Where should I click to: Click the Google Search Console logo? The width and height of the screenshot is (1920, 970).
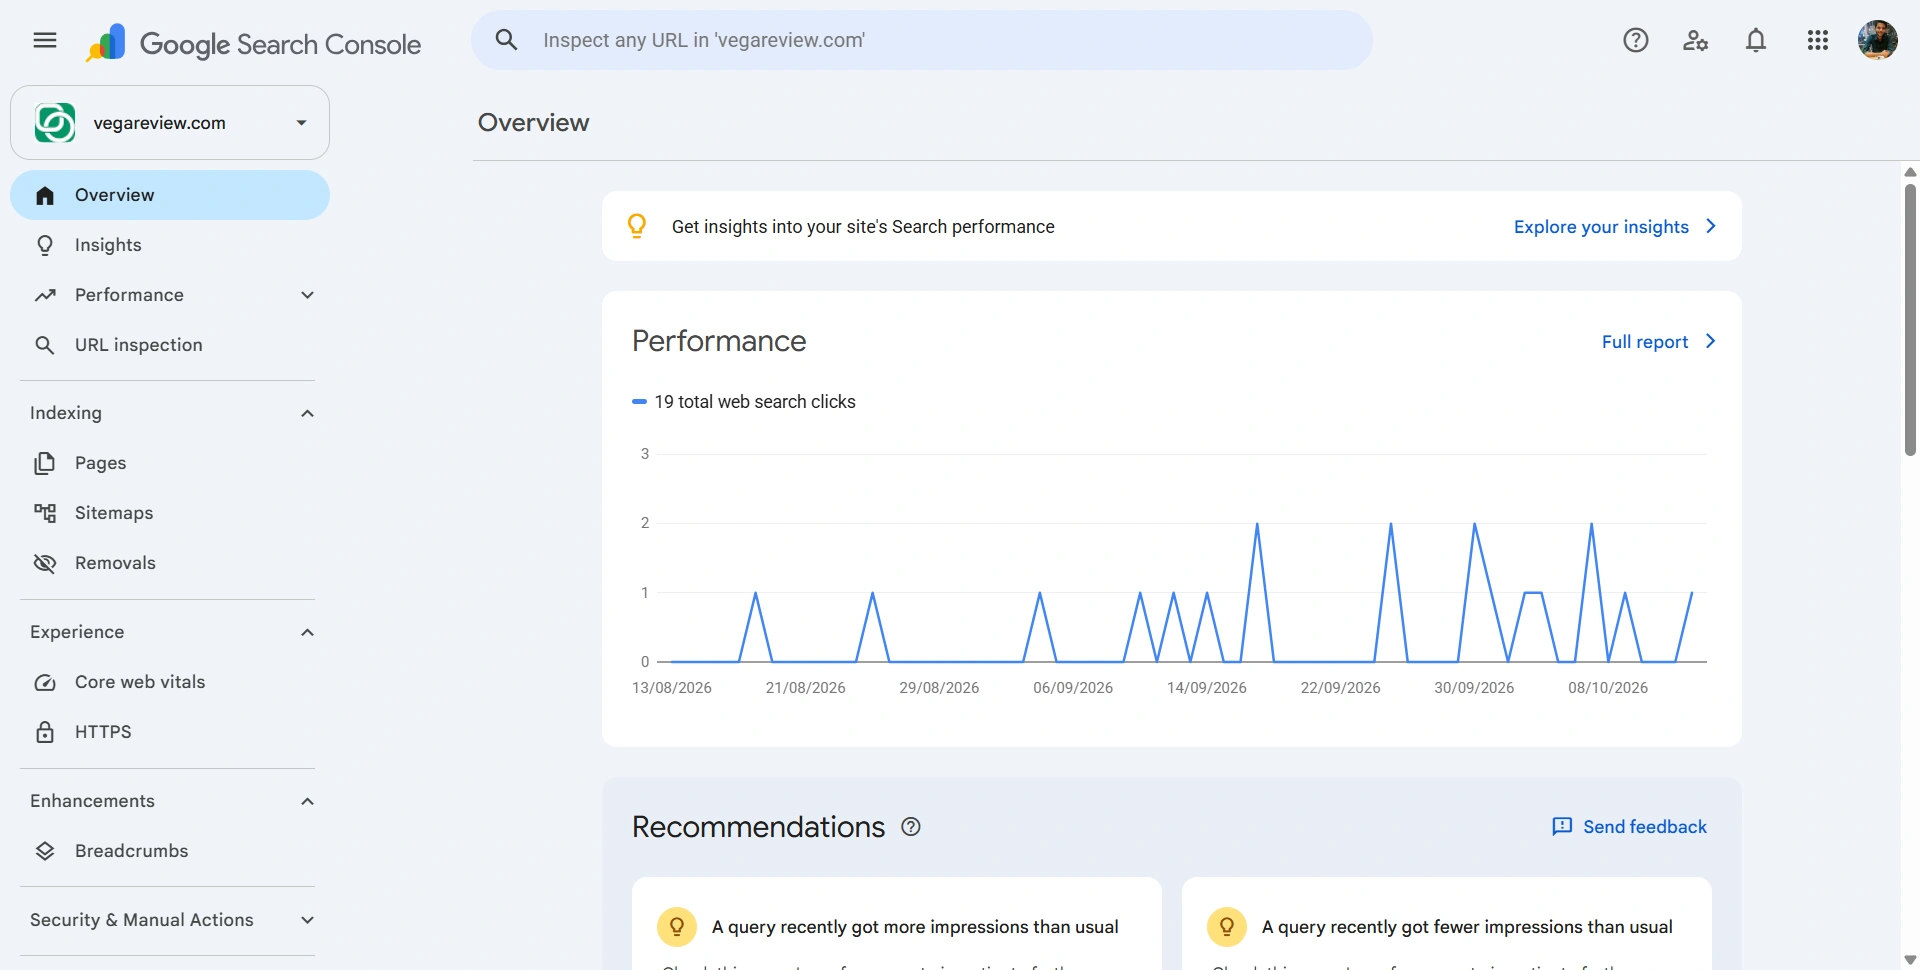254,43
